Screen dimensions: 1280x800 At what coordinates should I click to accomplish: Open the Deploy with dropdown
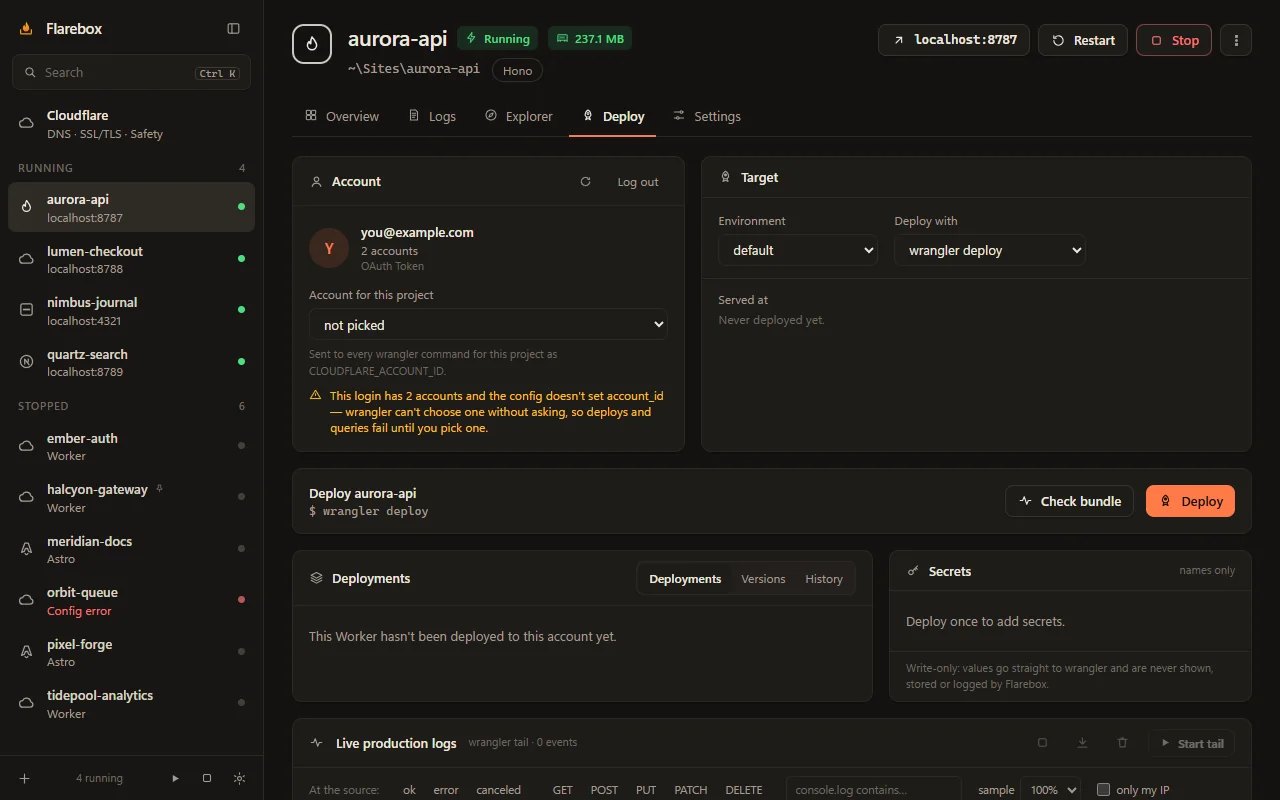990,250
